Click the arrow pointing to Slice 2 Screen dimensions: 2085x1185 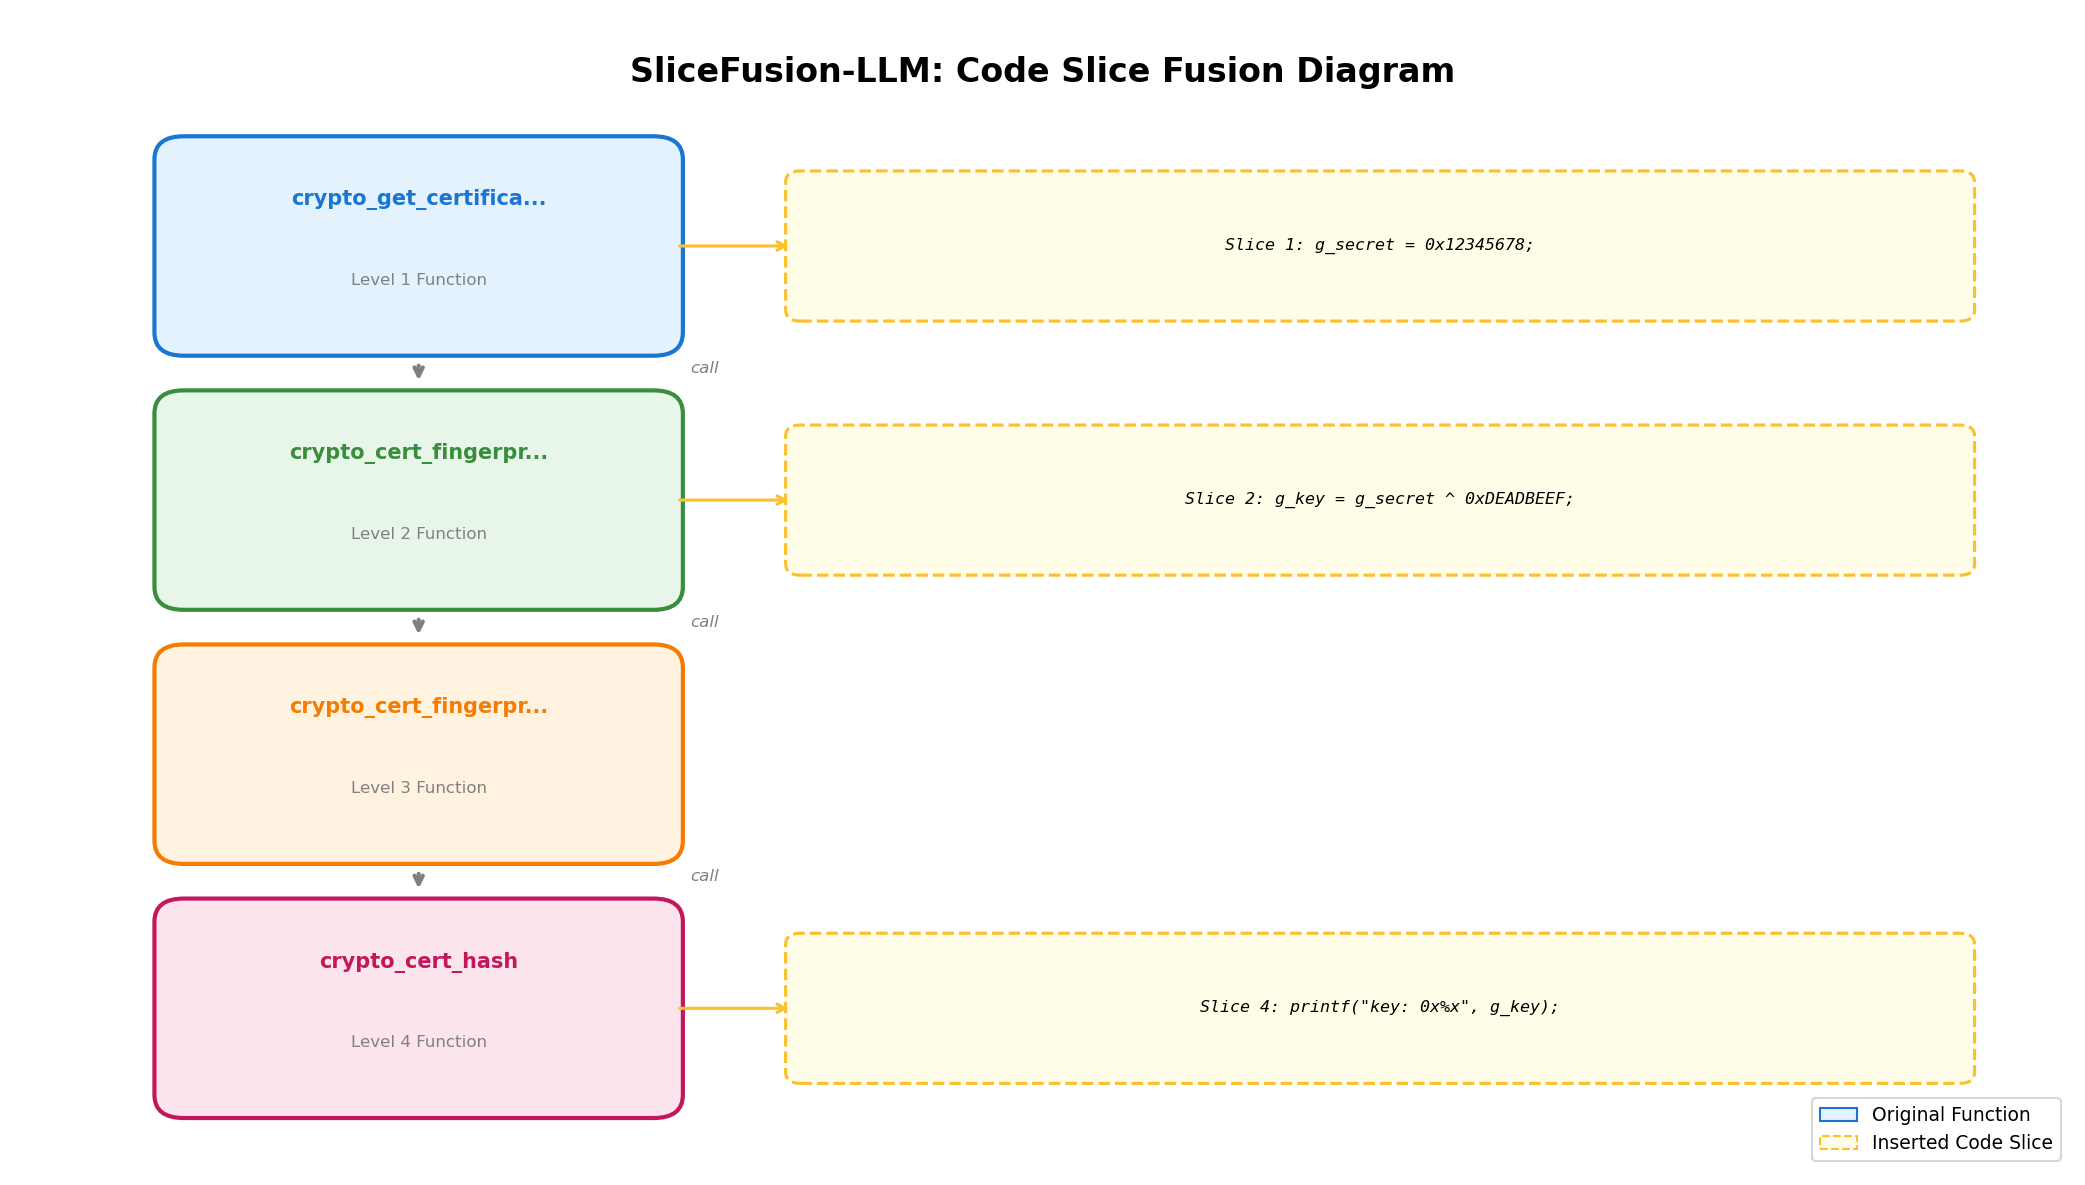(x=733, y=500)
